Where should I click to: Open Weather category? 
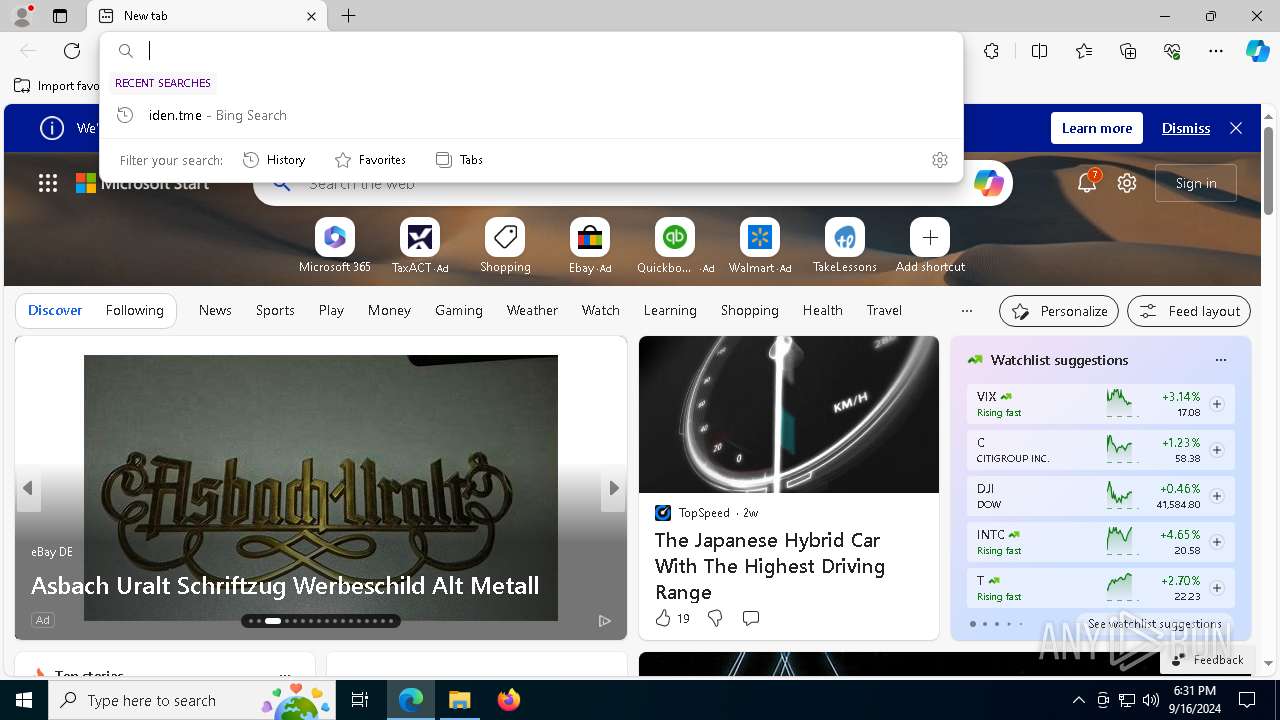(x=532, y=311)
